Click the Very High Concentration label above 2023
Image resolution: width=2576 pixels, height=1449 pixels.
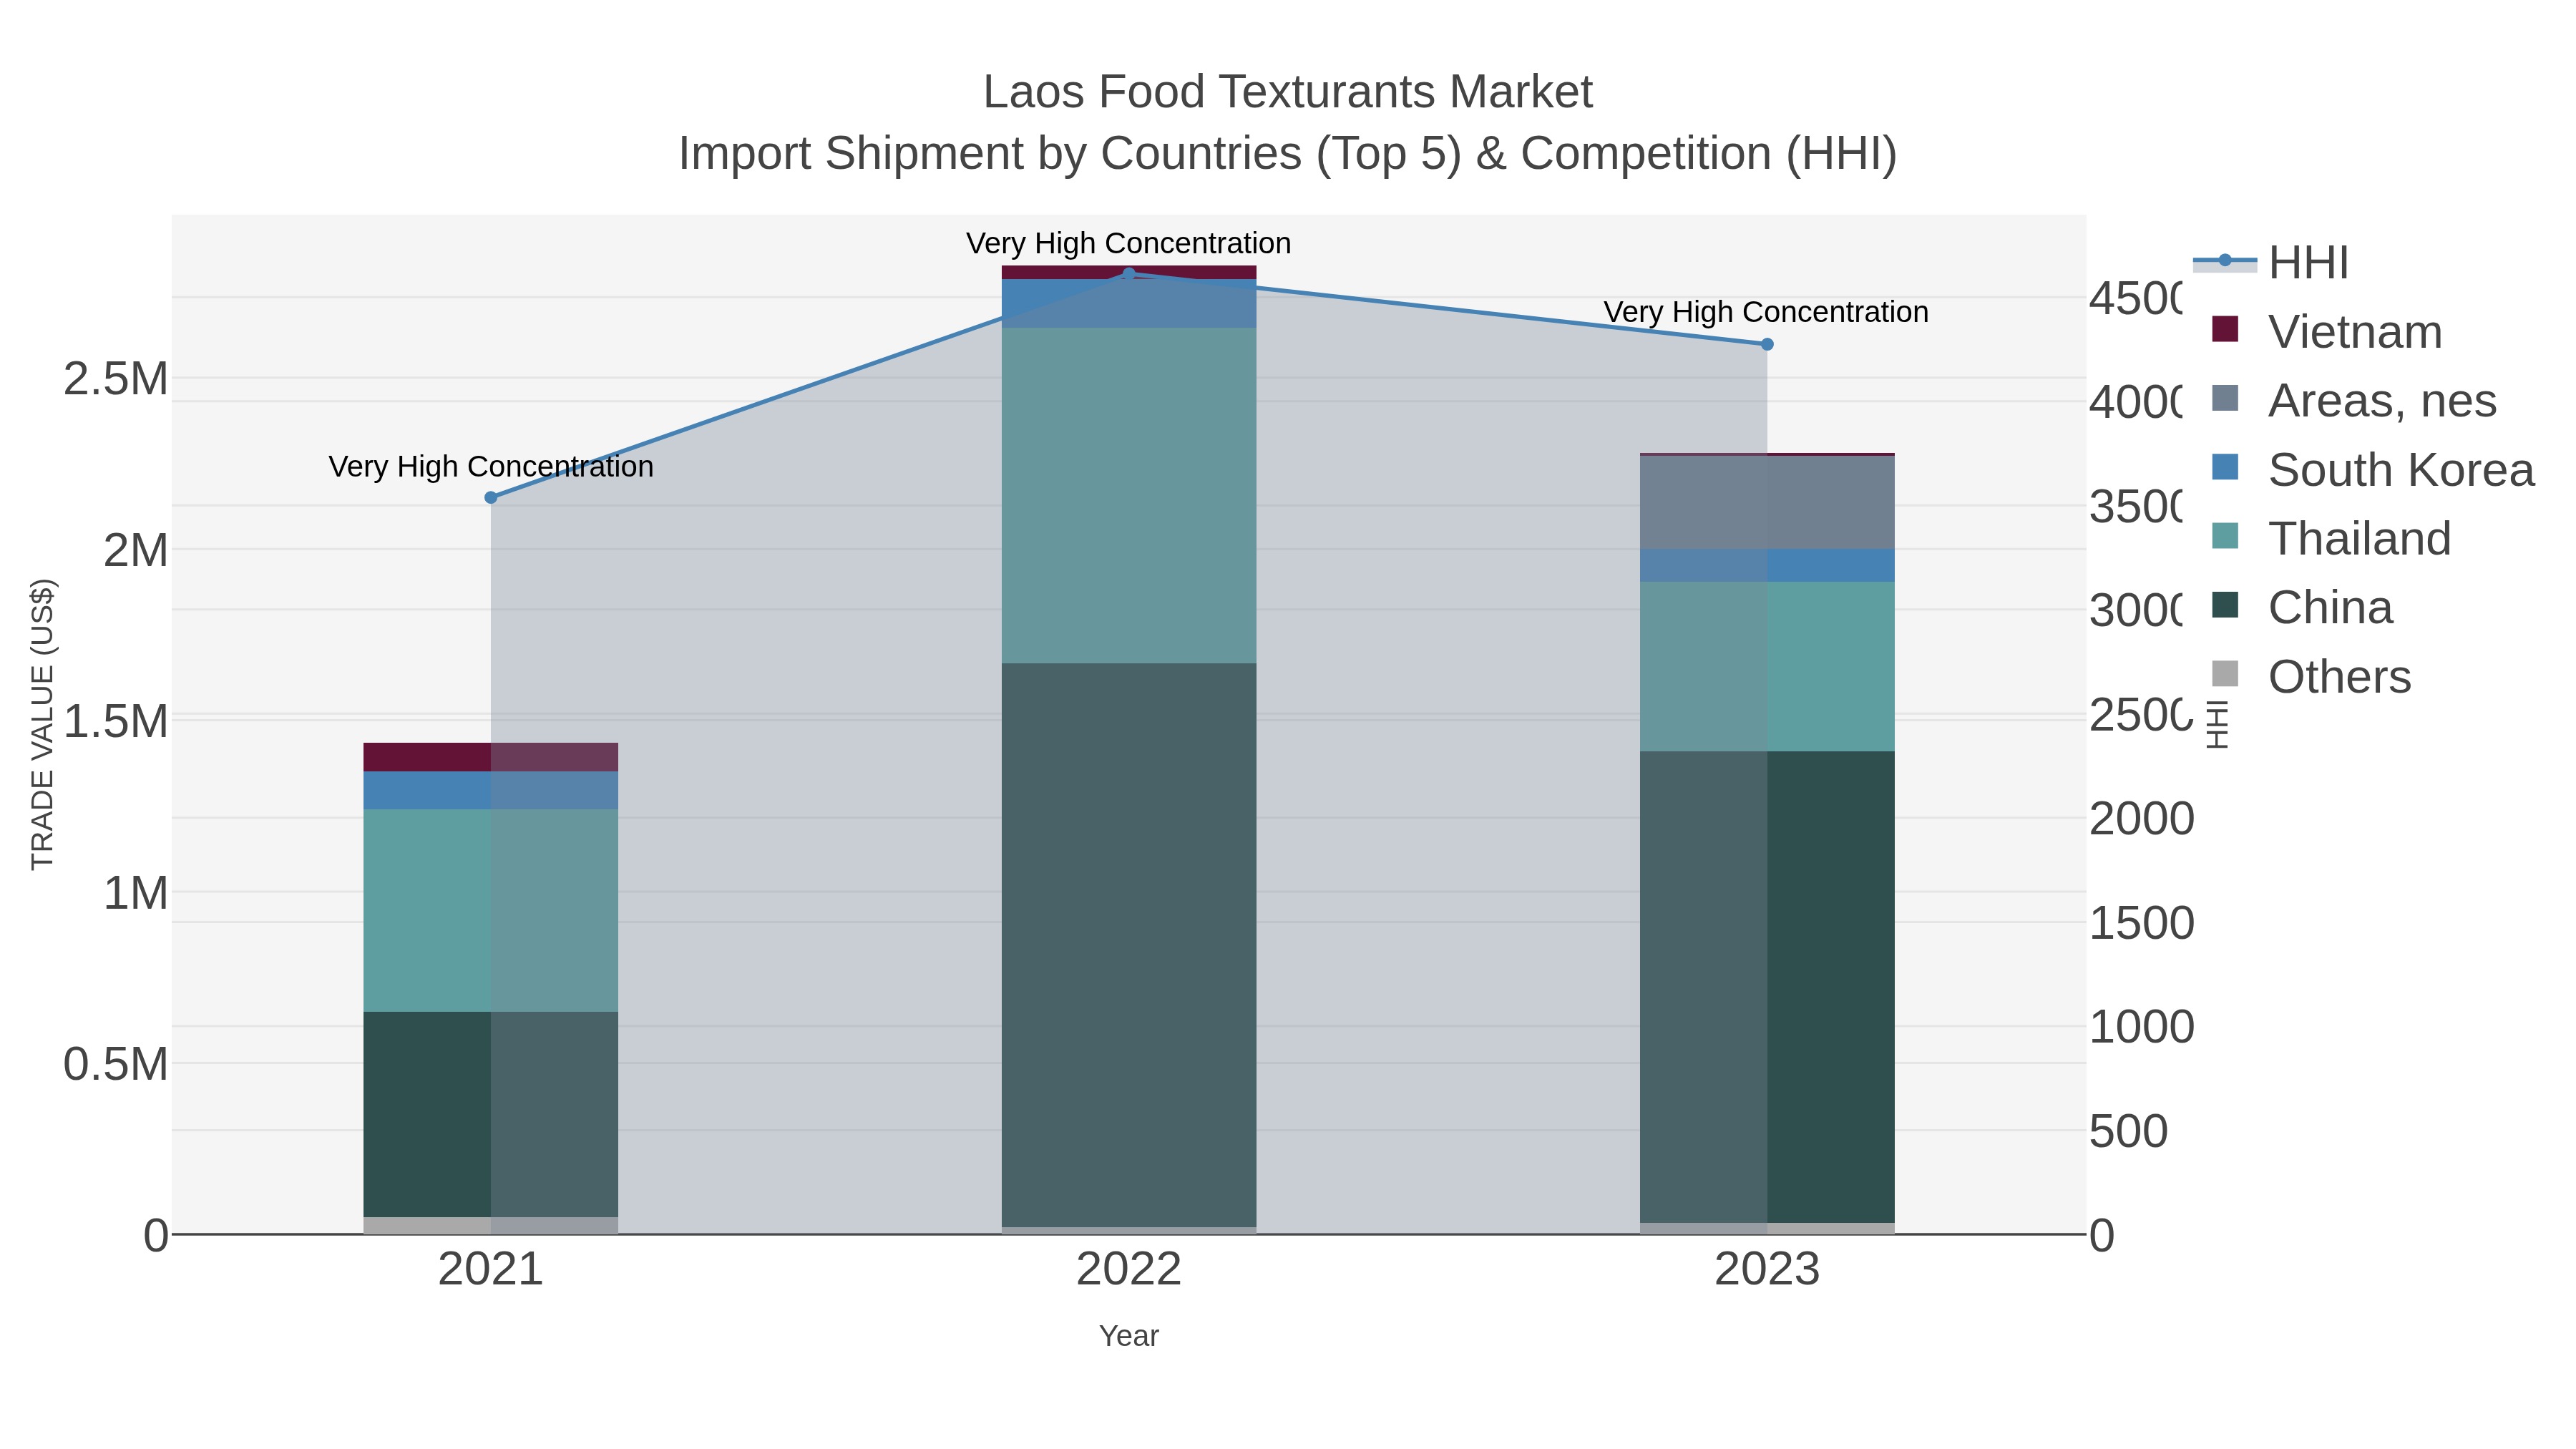tap(1767, 312)
